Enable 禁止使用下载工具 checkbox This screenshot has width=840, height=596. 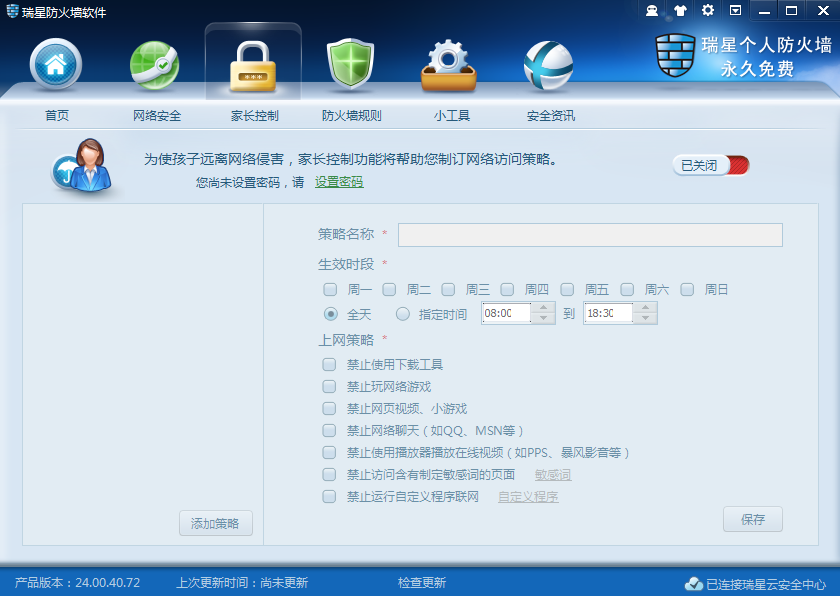click(329, 365)
